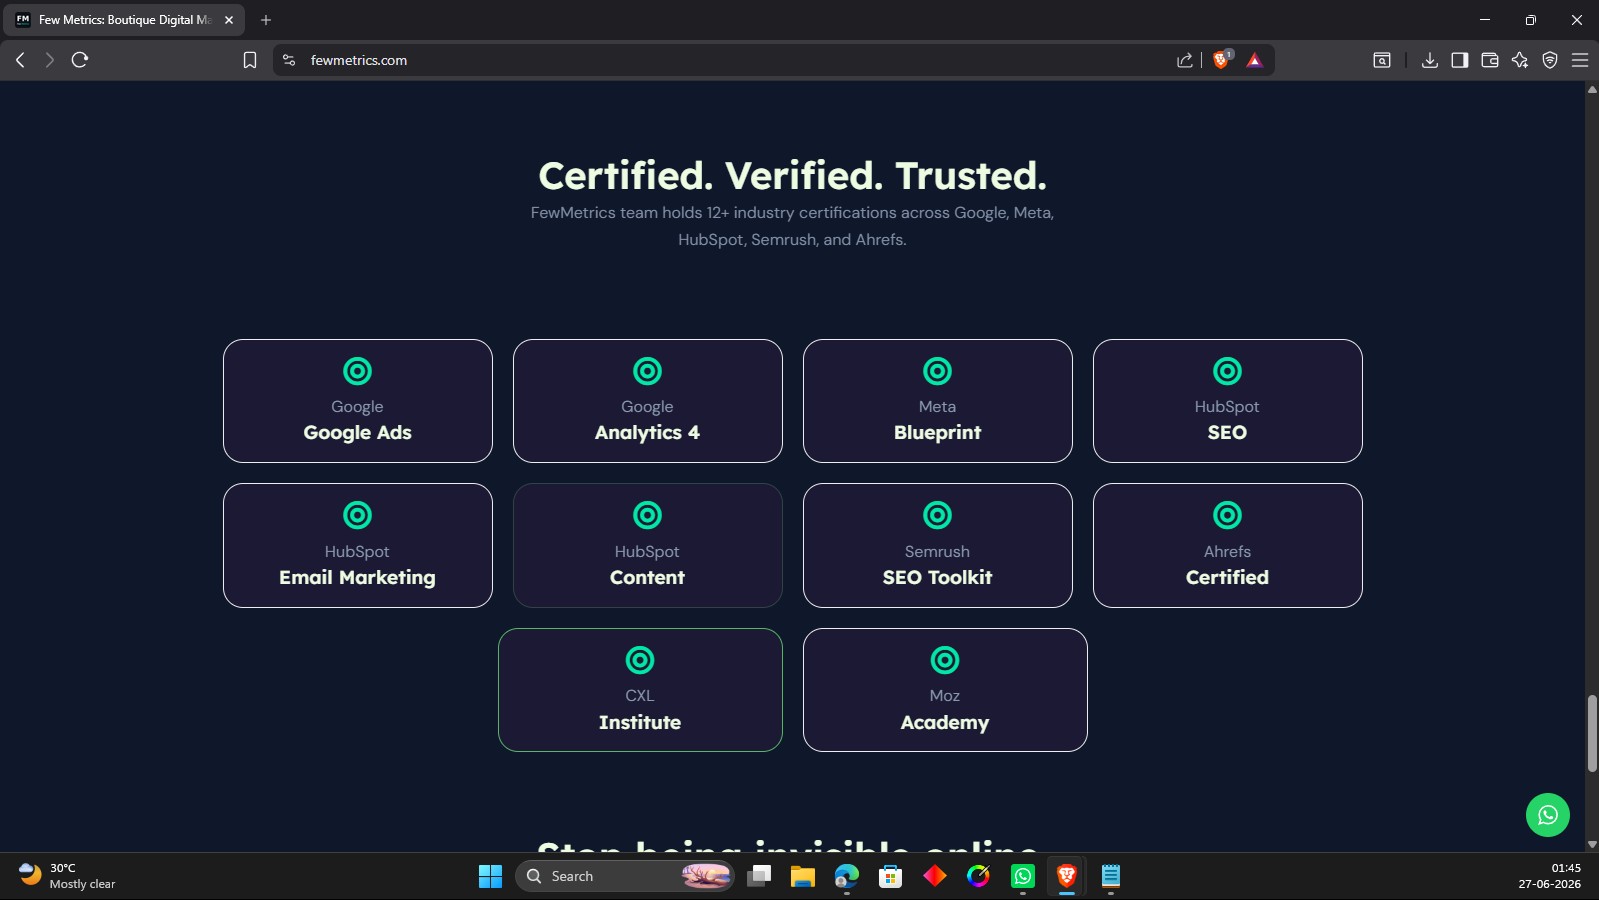This screenshot has height=900, width=1599.
Task: Click the target icon above Meta Blueprint
Action: click(x=937, y=371)
